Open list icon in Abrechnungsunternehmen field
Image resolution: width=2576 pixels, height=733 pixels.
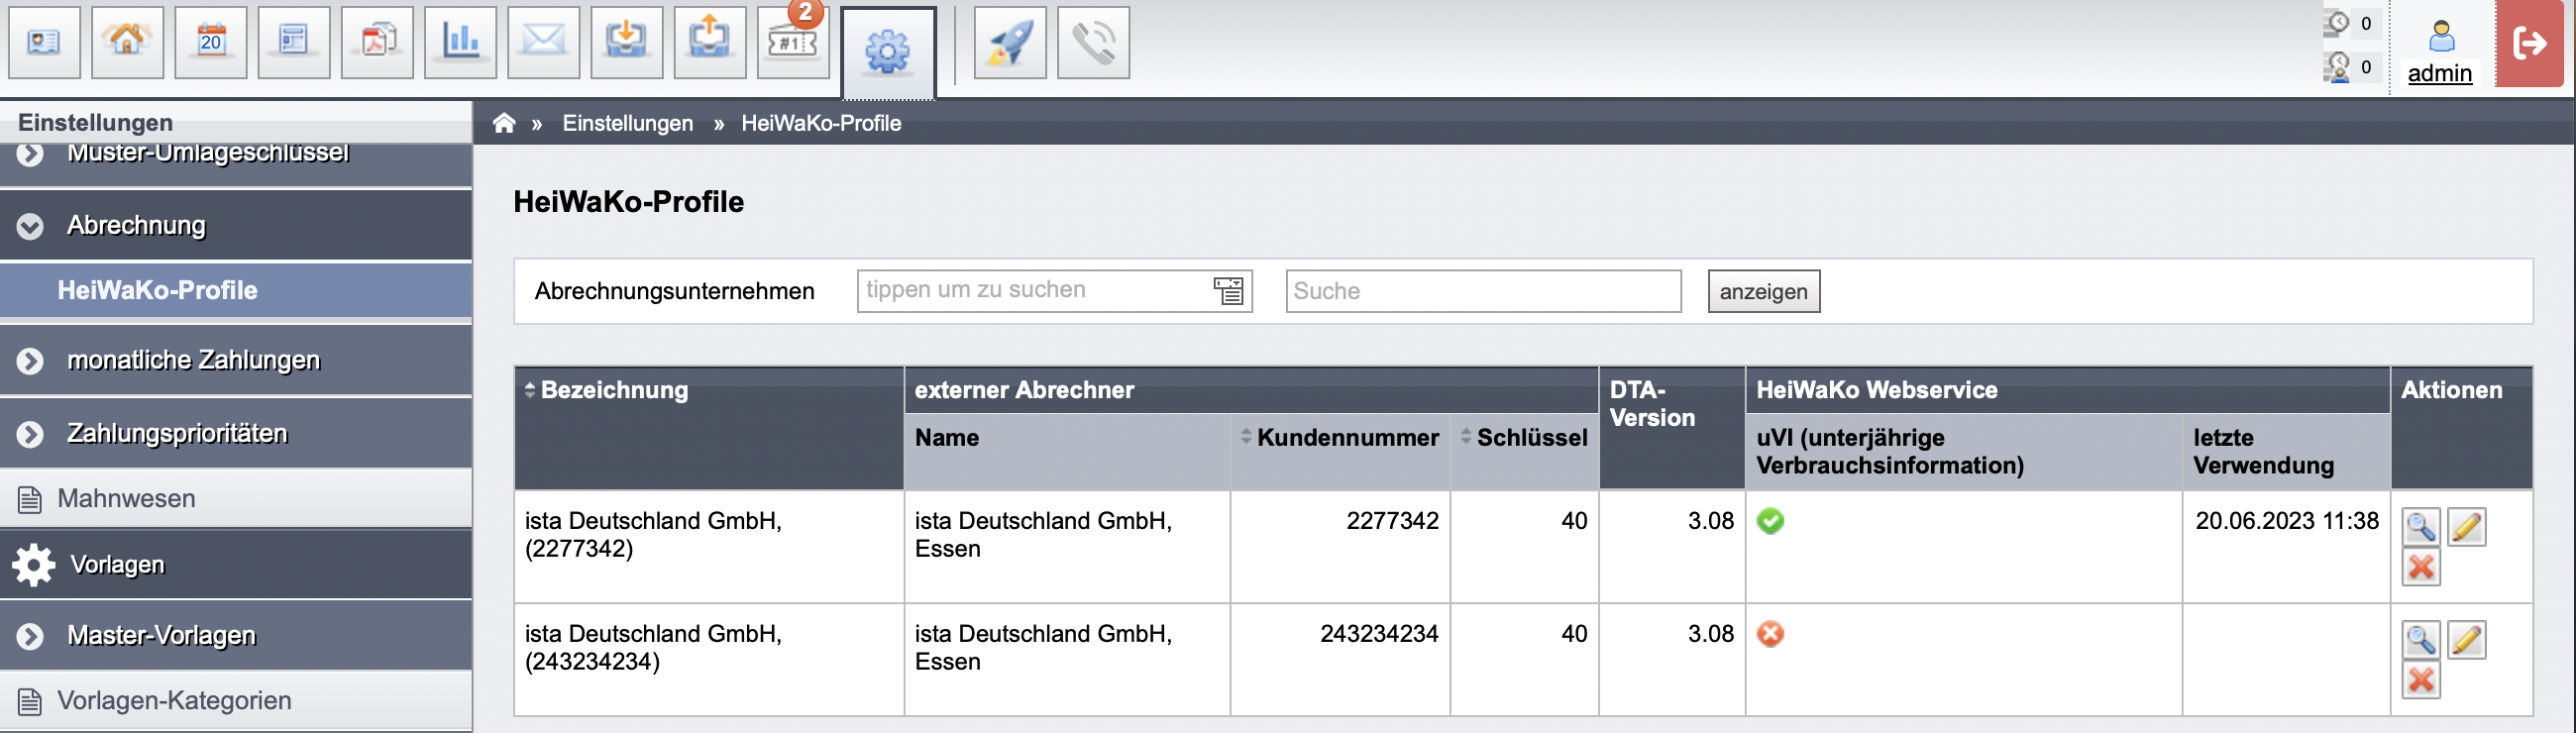point(1228,291)
